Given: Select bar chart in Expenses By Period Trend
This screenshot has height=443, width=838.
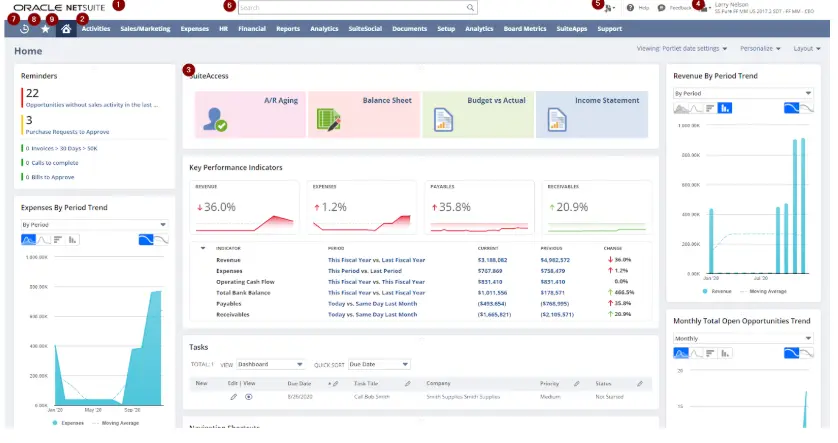Looking at the screenshot, I should (58, 239).
